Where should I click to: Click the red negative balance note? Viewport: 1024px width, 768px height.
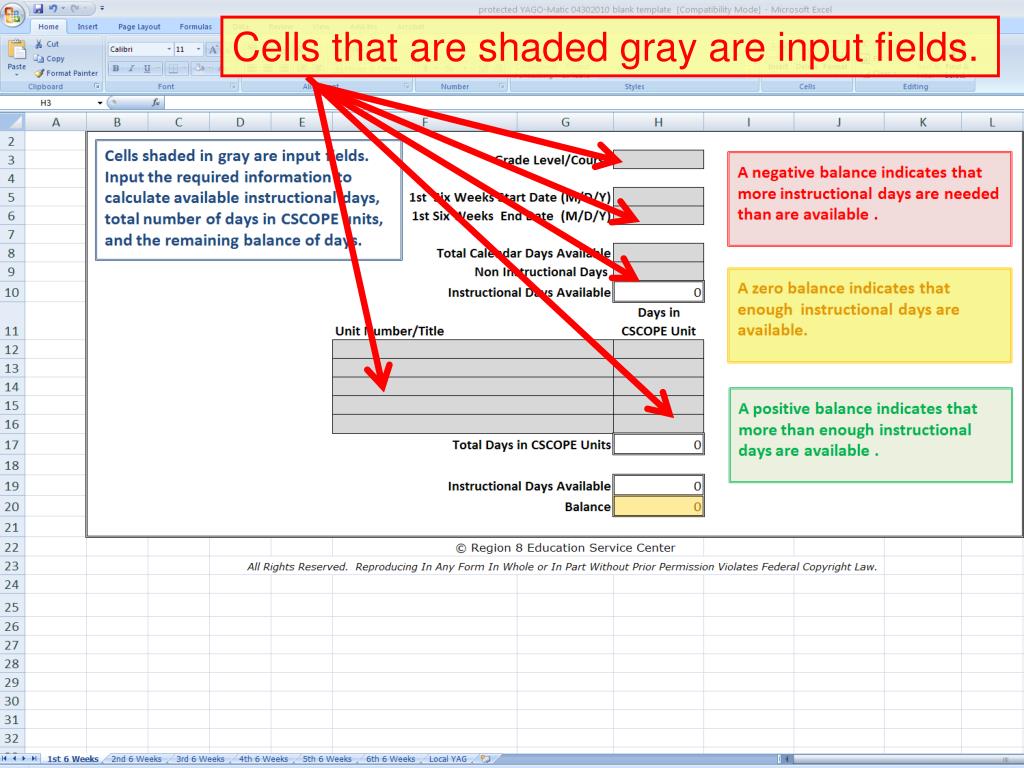(869, 199)
